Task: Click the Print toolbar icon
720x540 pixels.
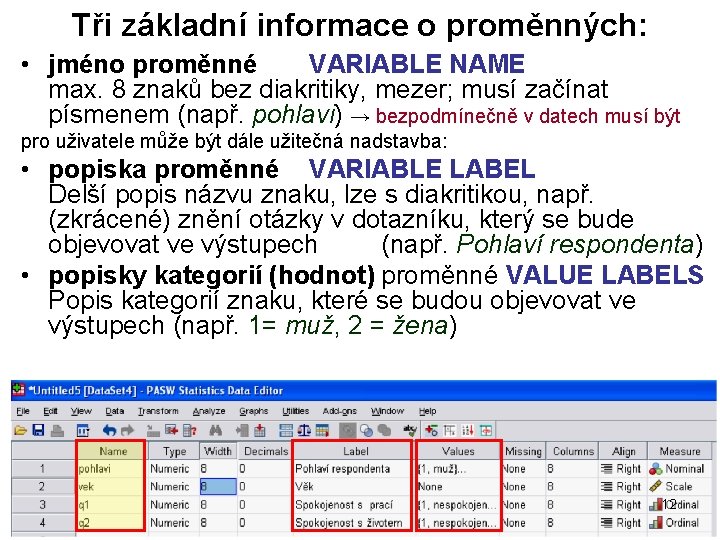Action: (x=57, y=431)
